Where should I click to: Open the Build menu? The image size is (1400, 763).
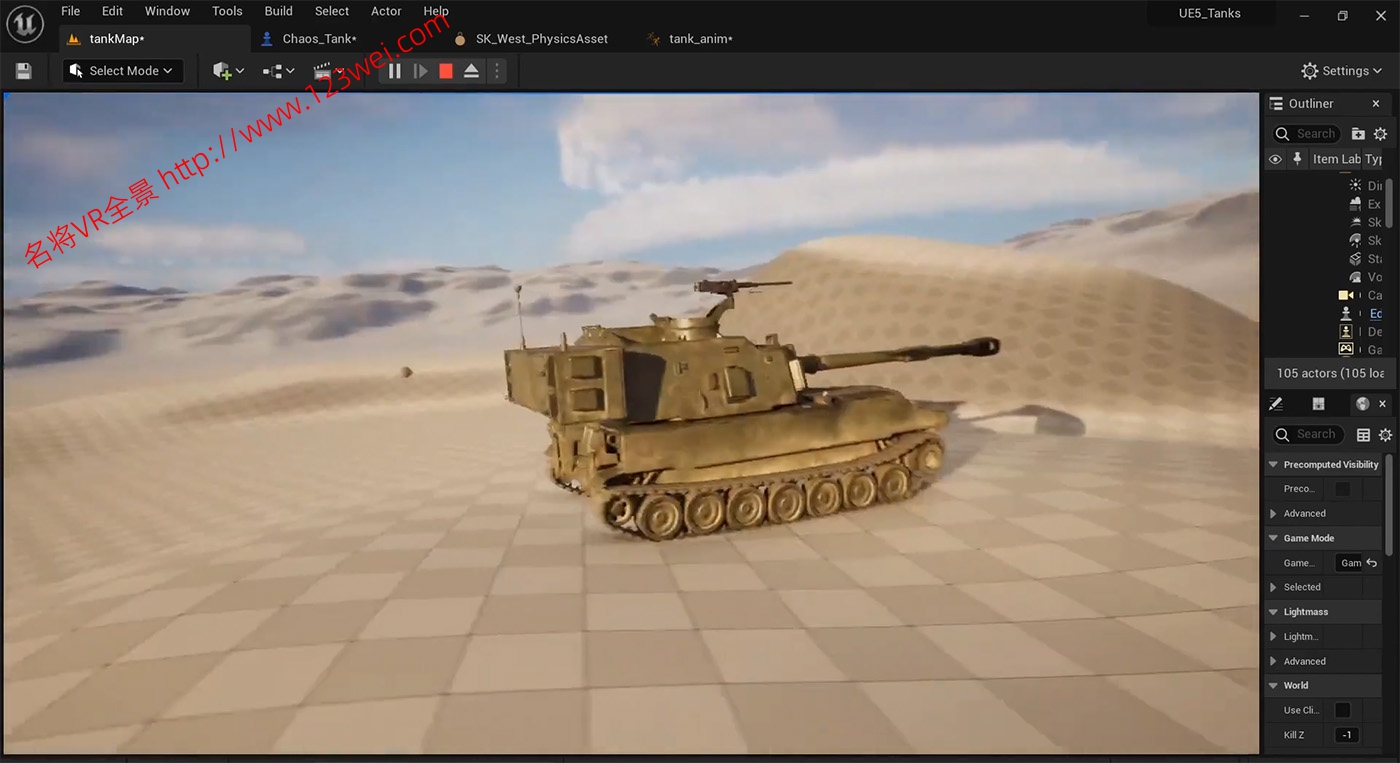tap(278, 11)
